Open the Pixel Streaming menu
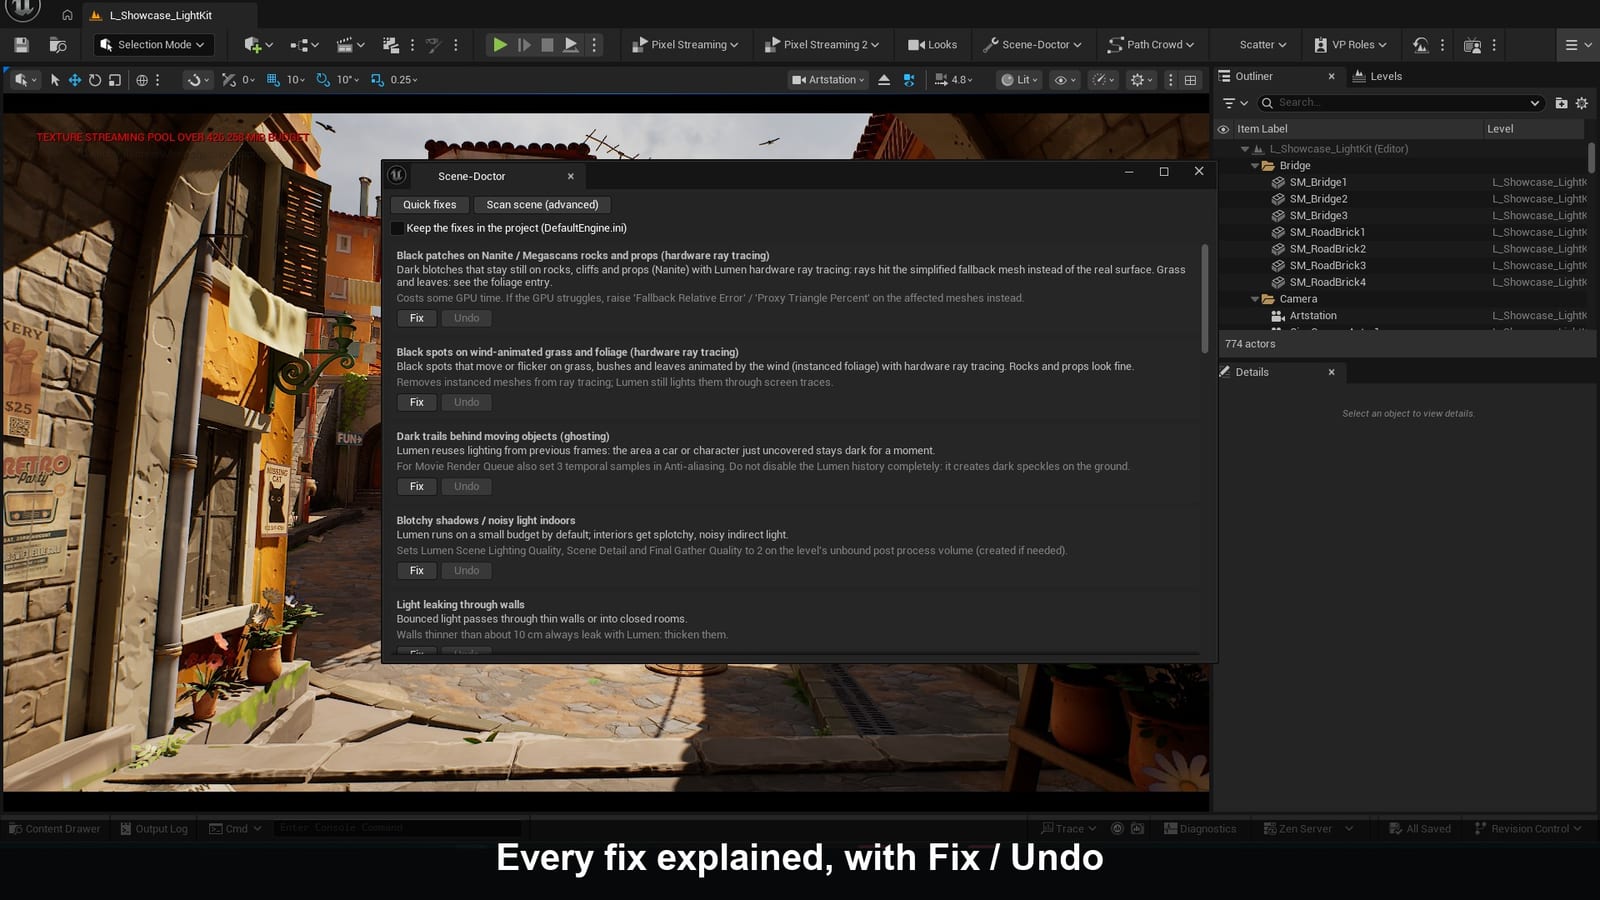This screenshot has width=1600, height=900. click(685, 45)
